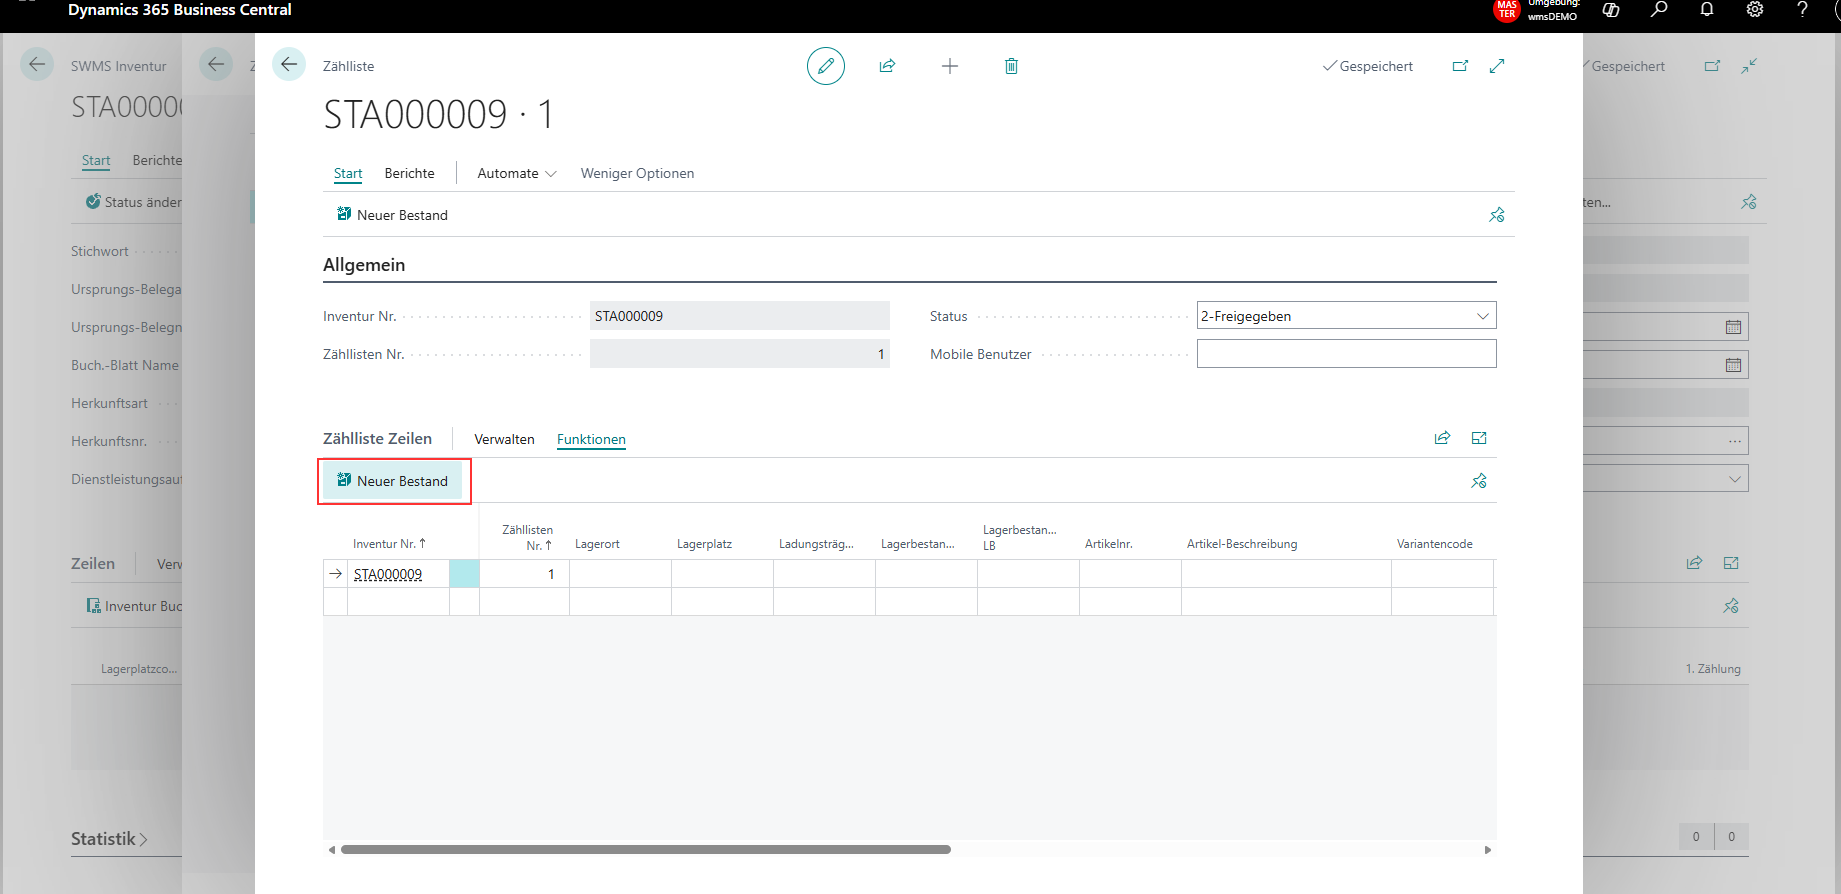1841x894 pixels.
Task: Click the pin icon in Zeilen action bar
Action: (x=1479, y=481)
